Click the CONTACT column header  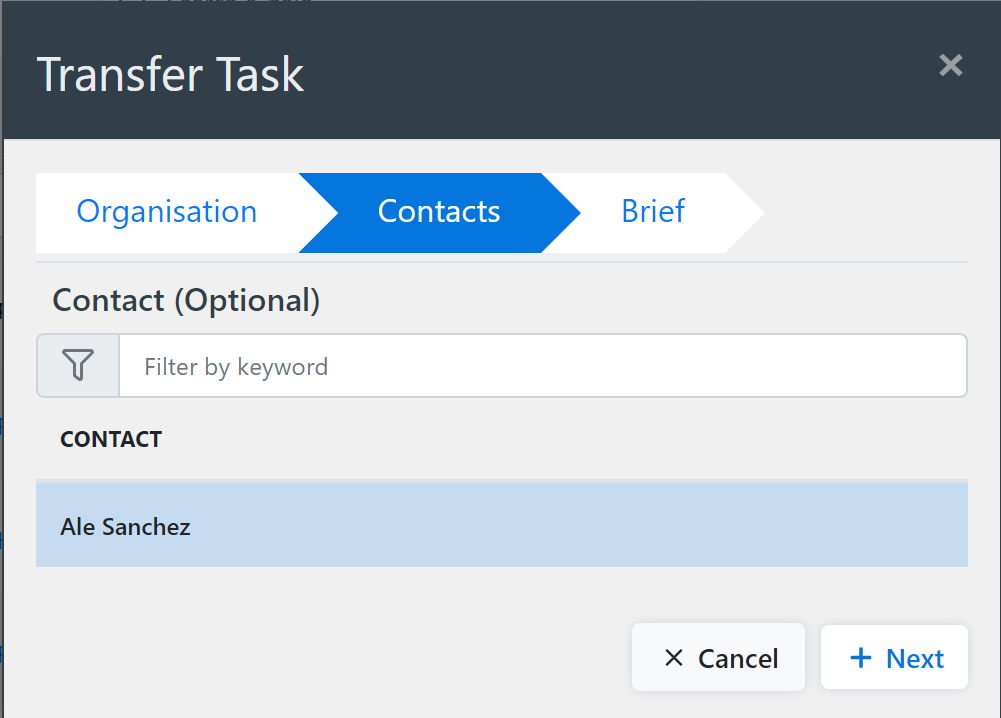pyautogui.click(x=110, y=438)
